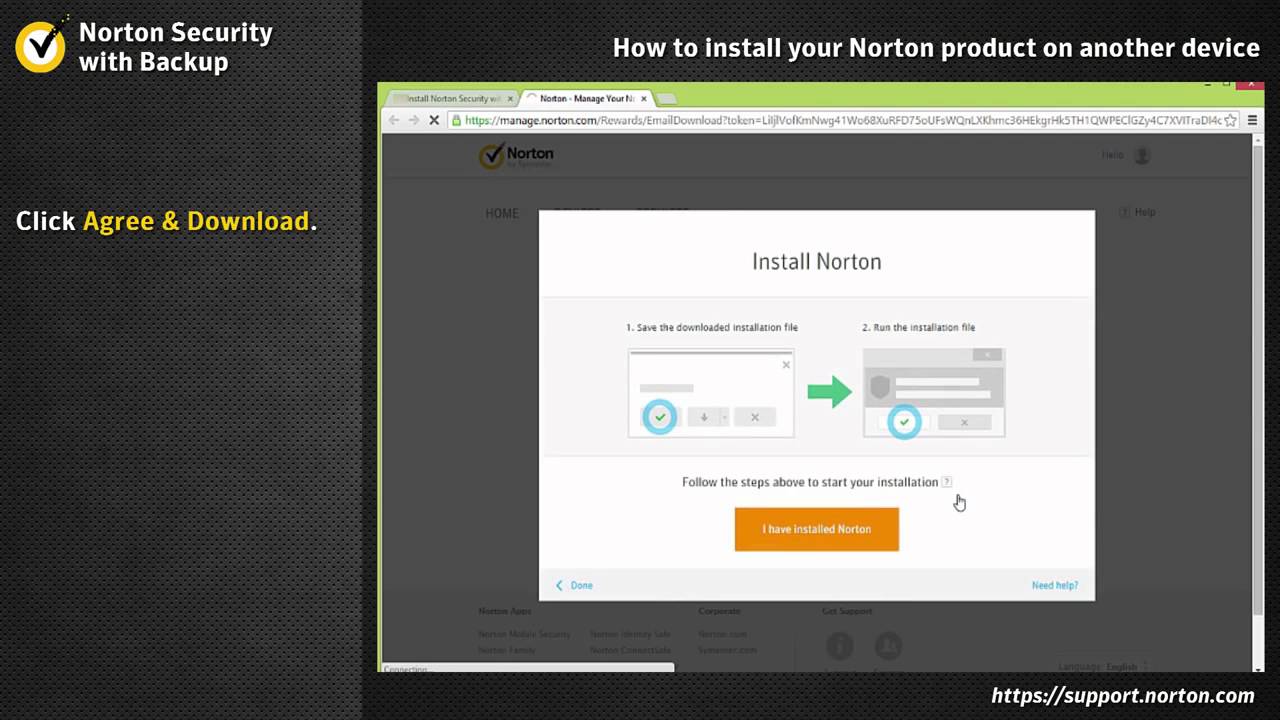Click the community support icon under Get Support
Screen dimensions: 1280x720
(x=888, y=646)
